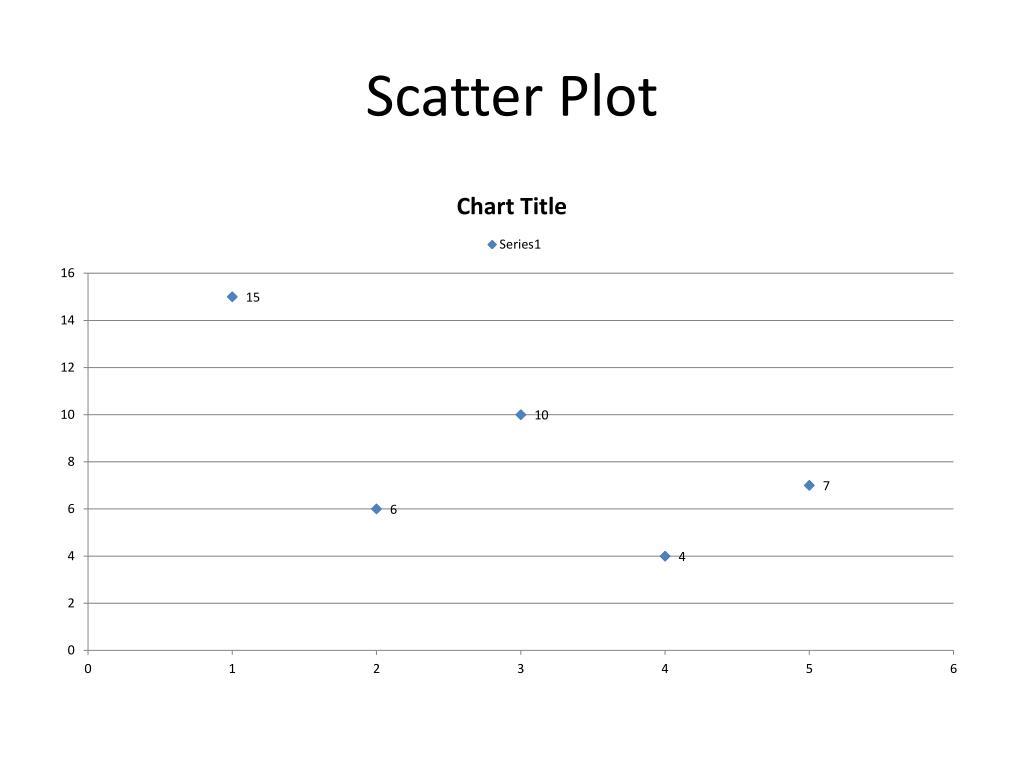Click the diamond marker labeled 6

coord(376,509)
